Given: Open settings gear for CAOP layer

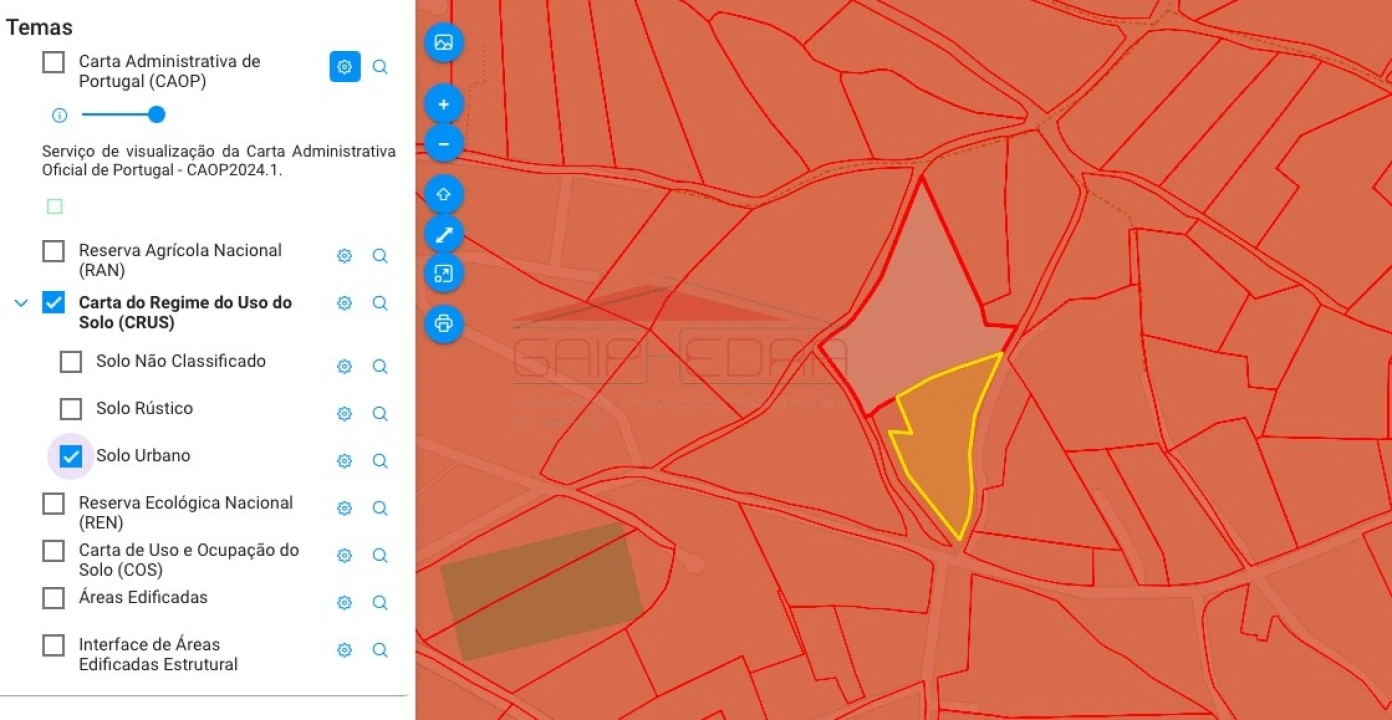Looking at the screenshot, I should click(345, 67).
